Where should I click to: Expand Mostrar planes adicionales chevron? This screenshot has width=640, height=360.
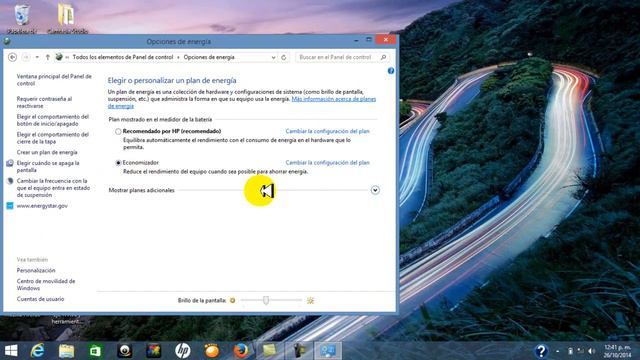click(x=375, y=190)
